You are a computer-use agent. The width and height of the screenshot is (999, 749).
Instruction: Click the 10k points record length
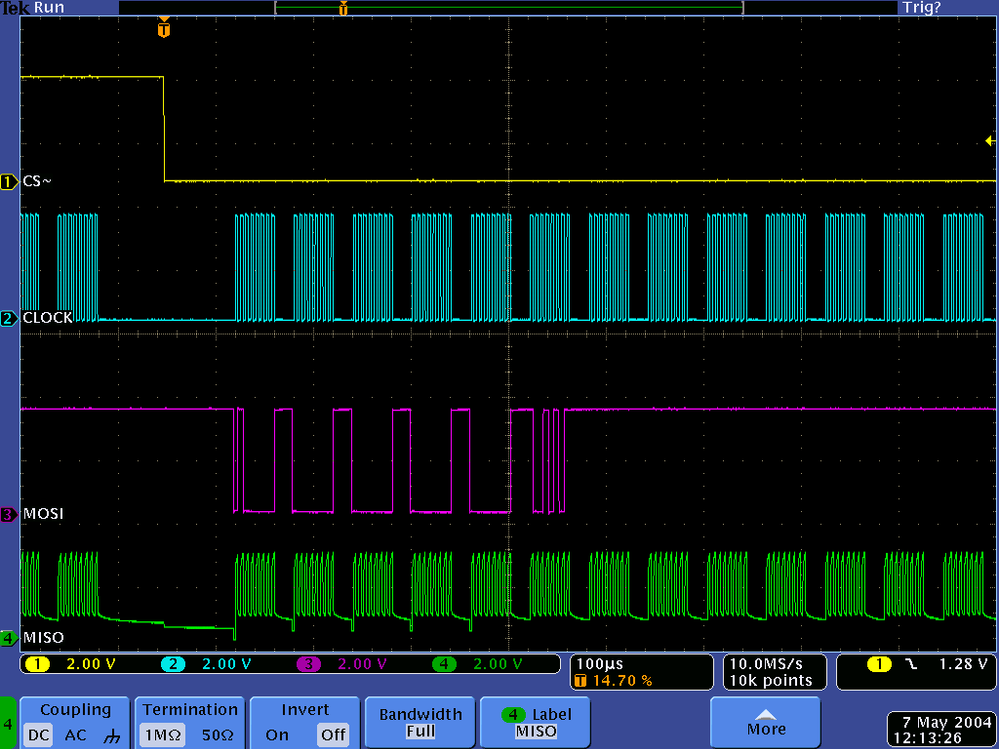point(771,681)
